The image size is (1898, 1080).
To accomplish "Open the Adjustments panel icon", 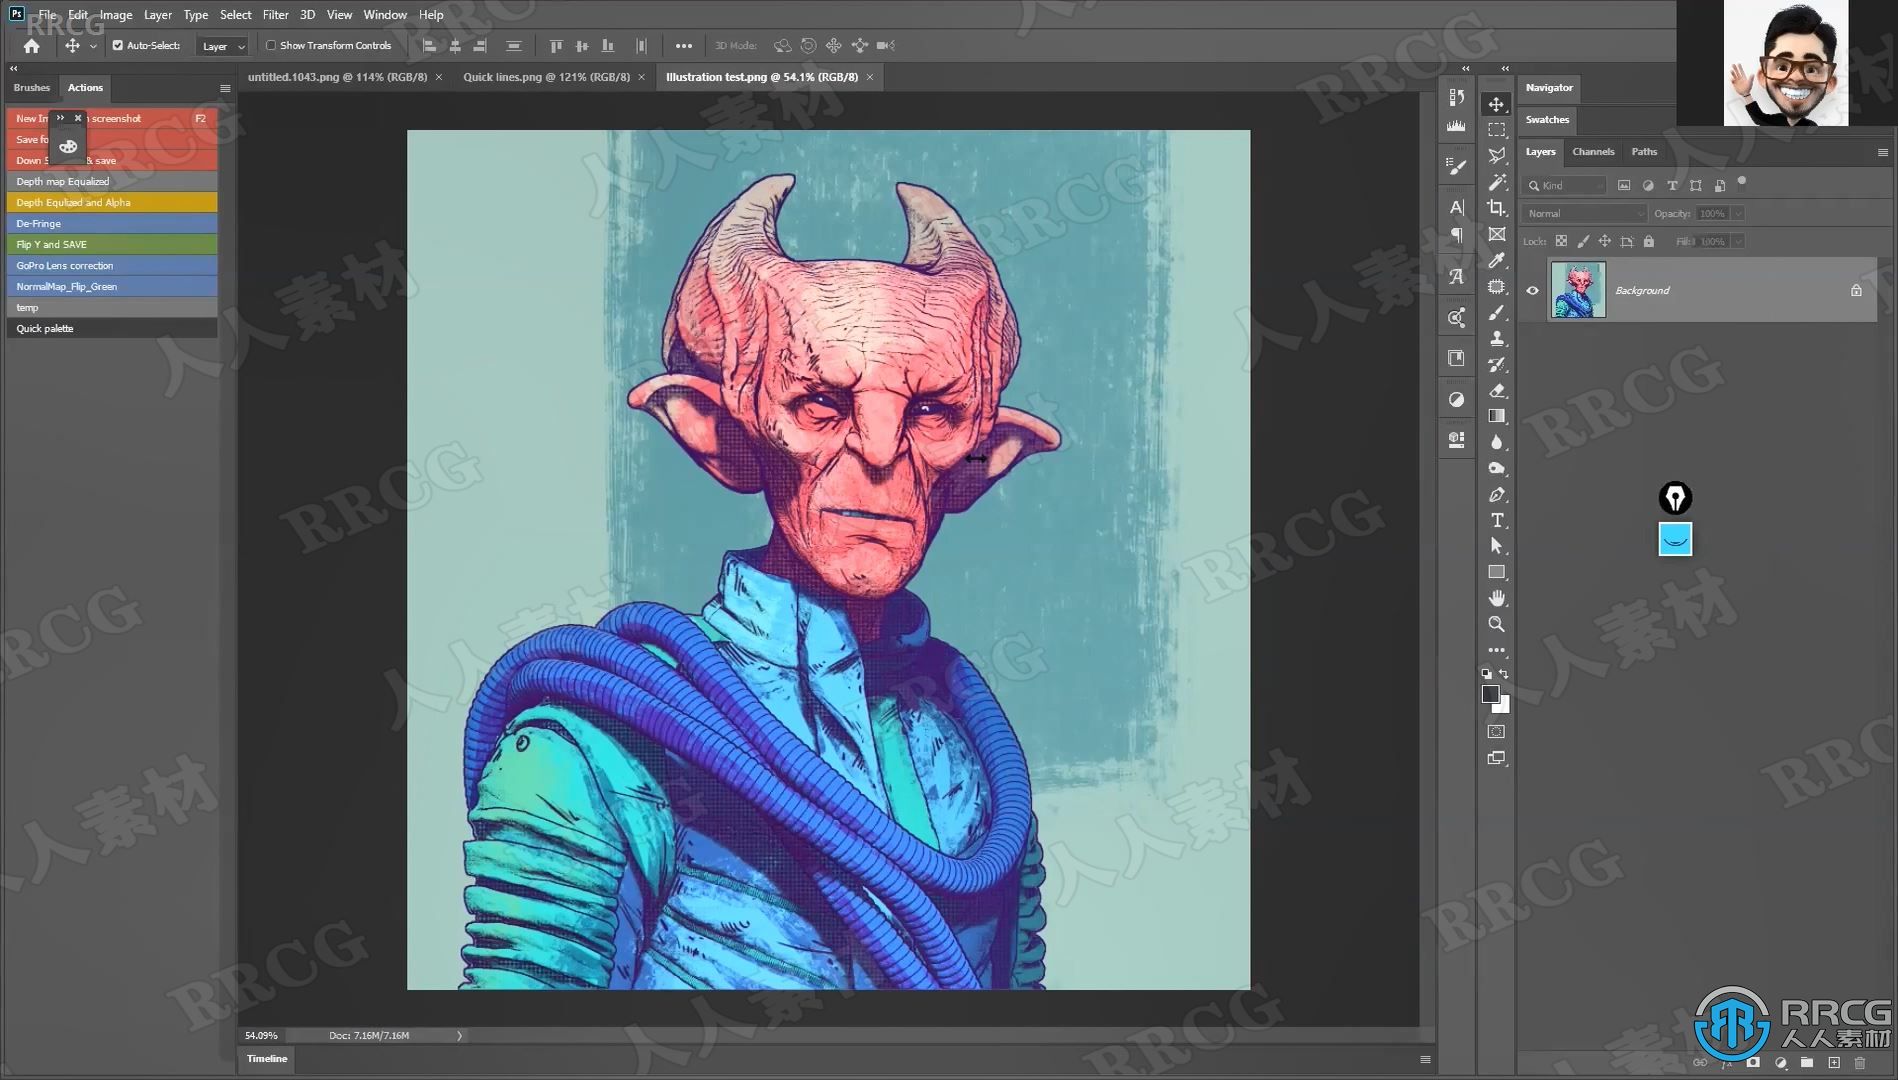I will point(1456,400).
